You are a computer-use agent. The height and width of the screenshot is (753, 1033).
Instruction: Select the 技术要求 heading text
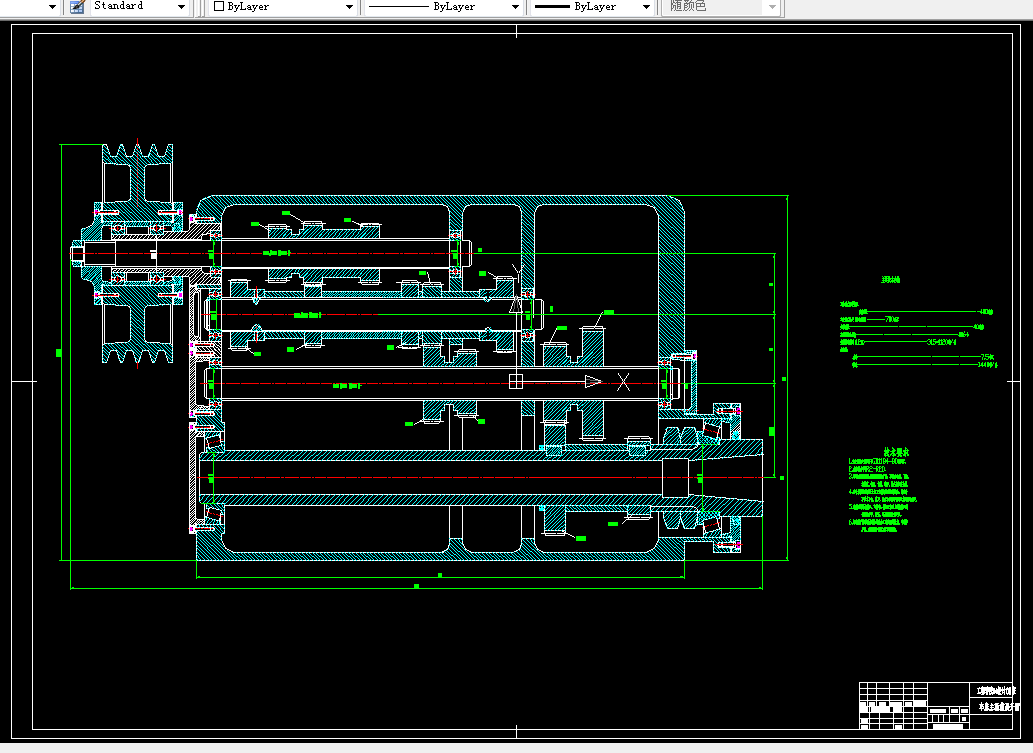(896, 452)
